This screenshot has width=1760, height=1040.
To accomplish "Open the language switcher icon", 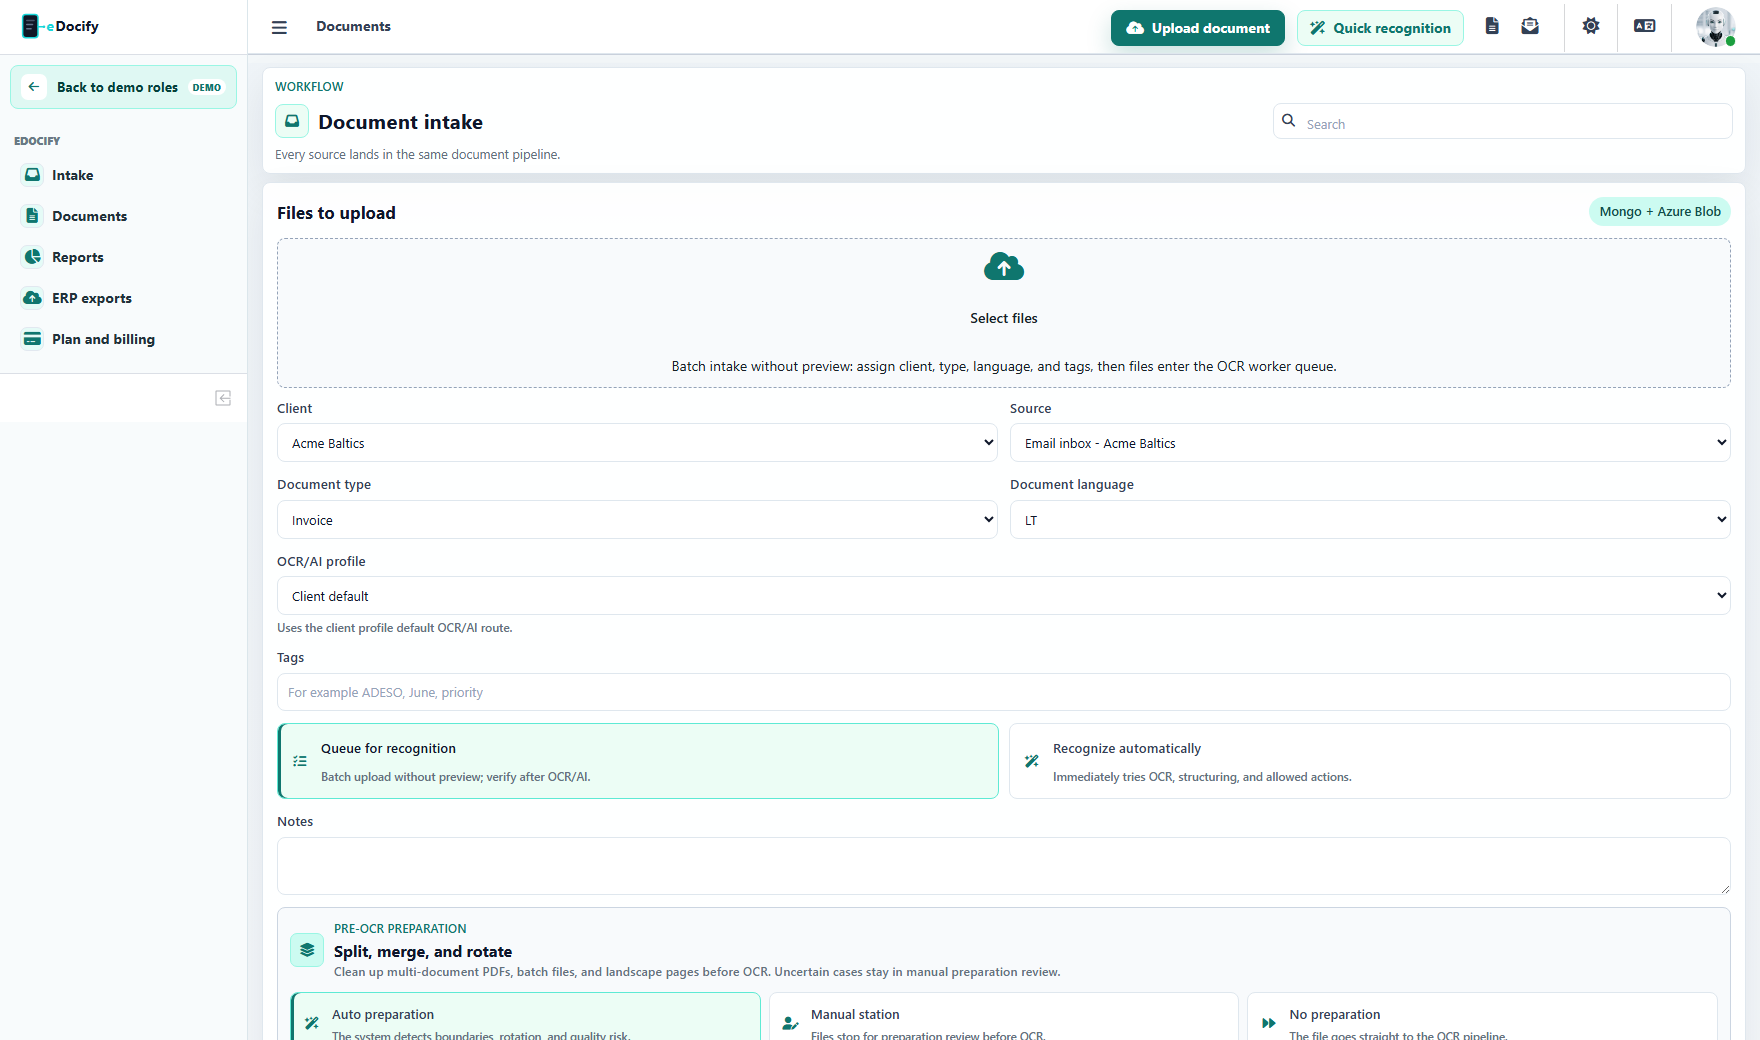I will [1645, 26].
